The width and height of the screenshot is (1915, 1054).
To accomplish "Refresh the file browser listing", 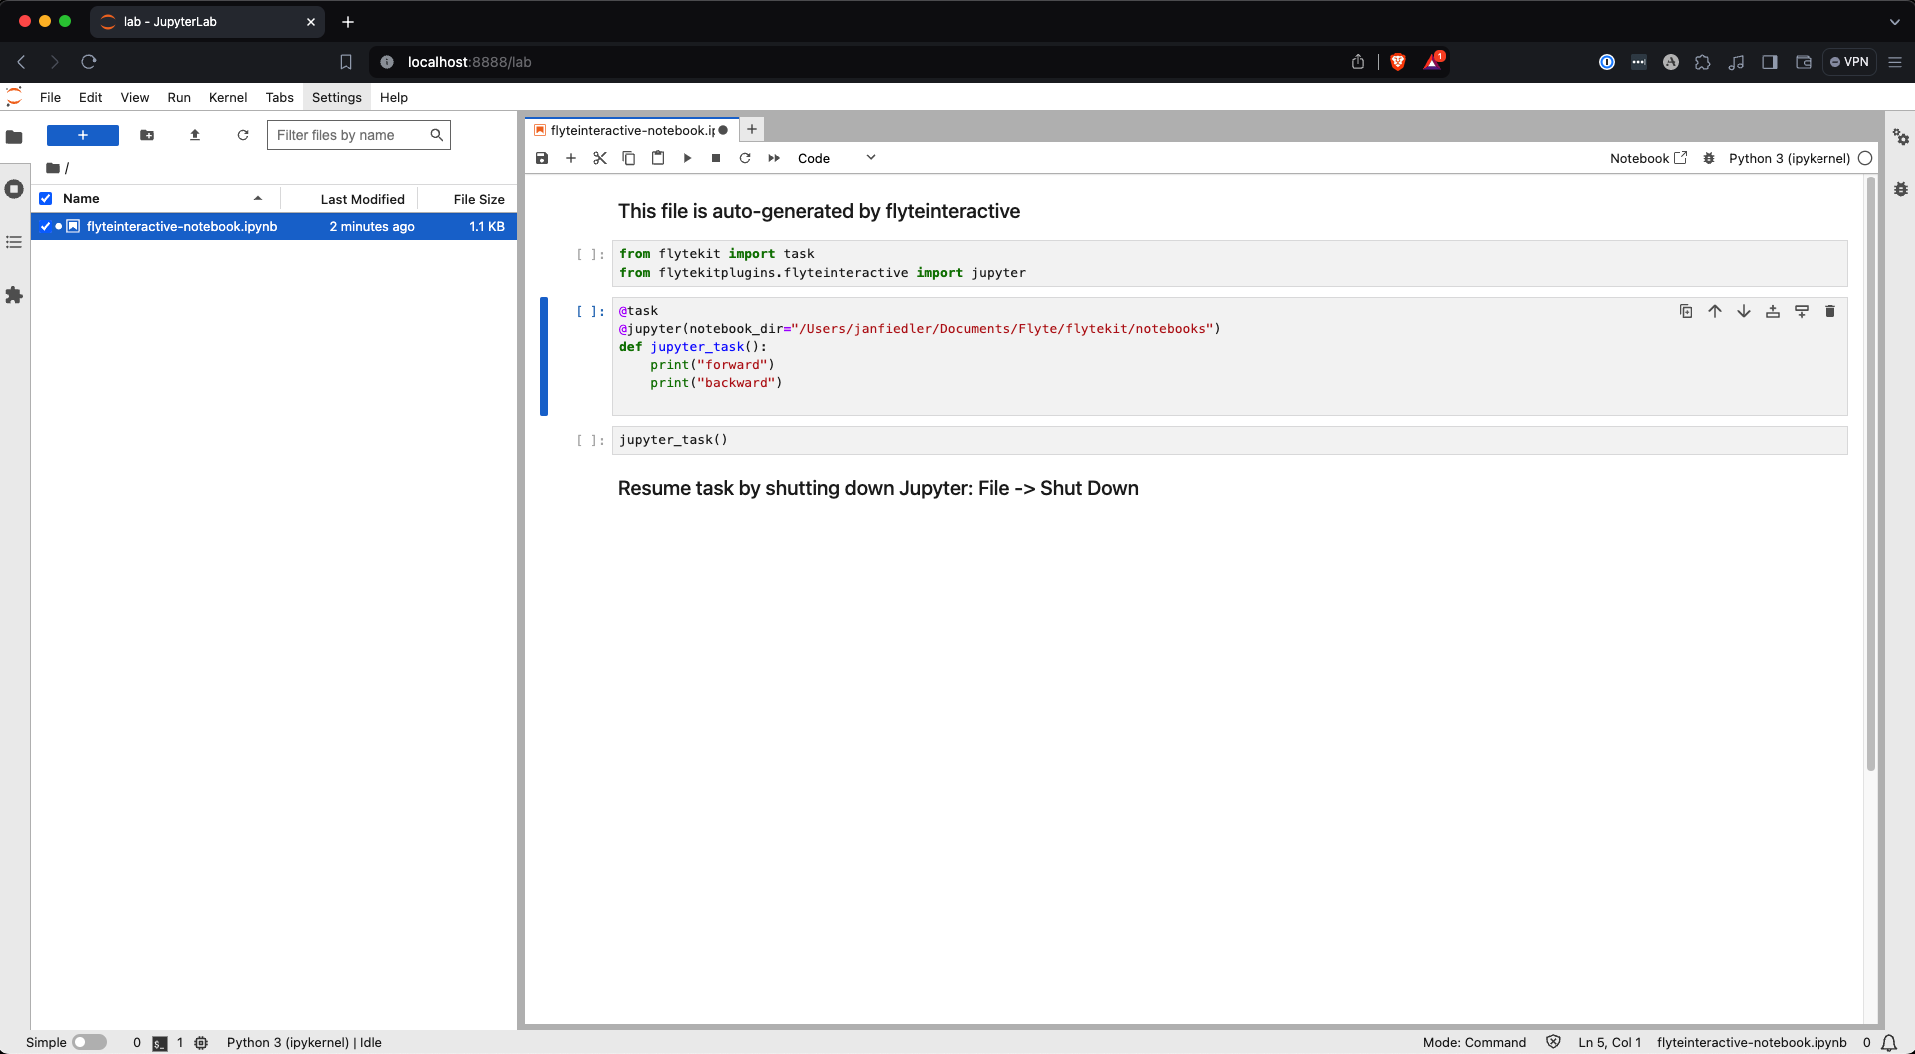I will 243,135.
